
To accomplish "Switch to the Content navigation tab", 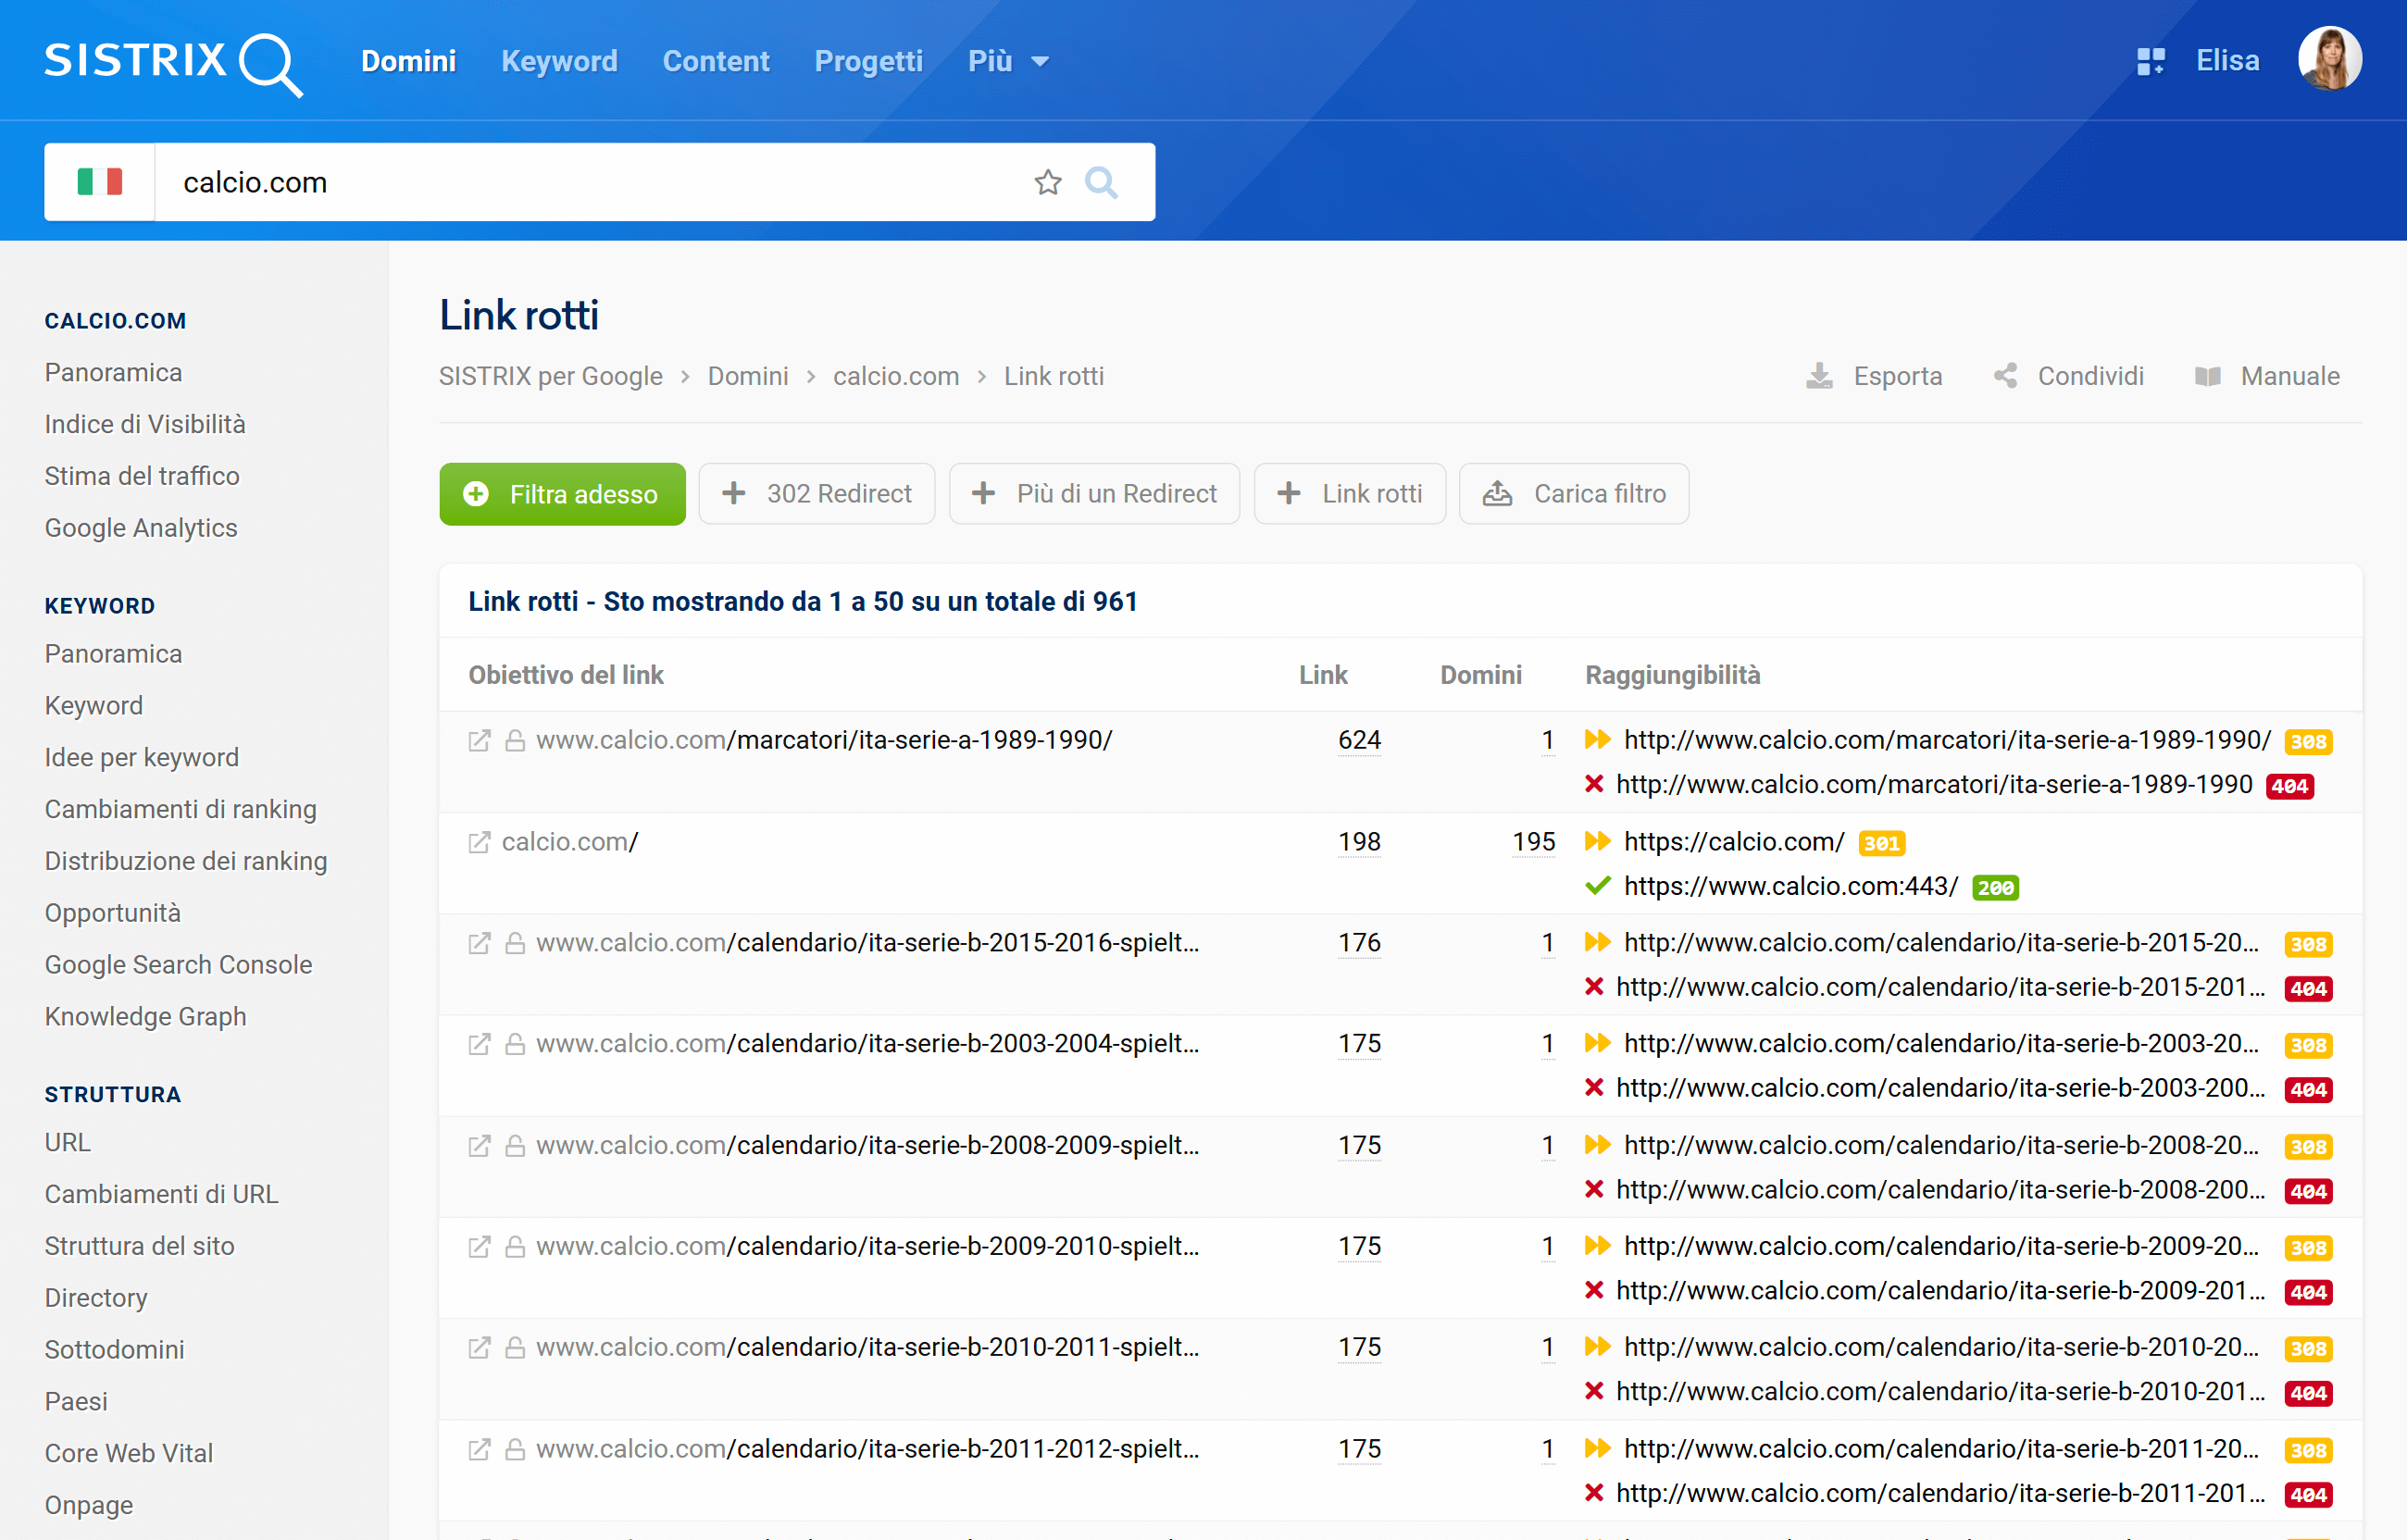I will pos(716,61).
